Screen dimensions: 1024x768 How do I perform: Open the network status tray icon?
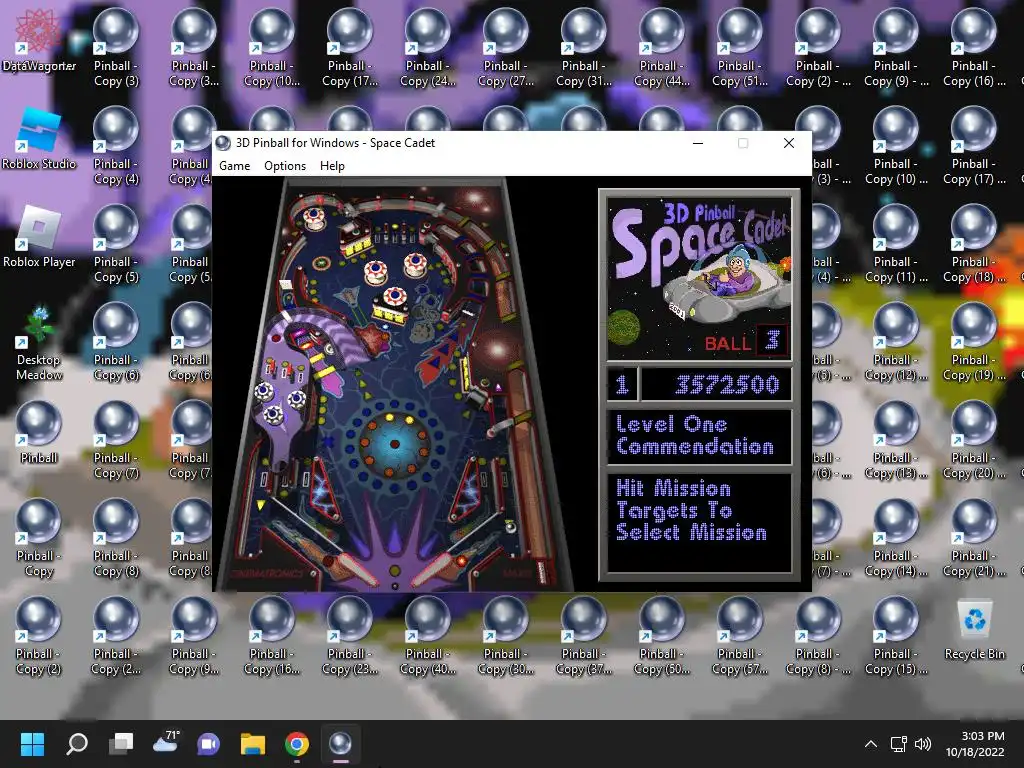[899, 744]
